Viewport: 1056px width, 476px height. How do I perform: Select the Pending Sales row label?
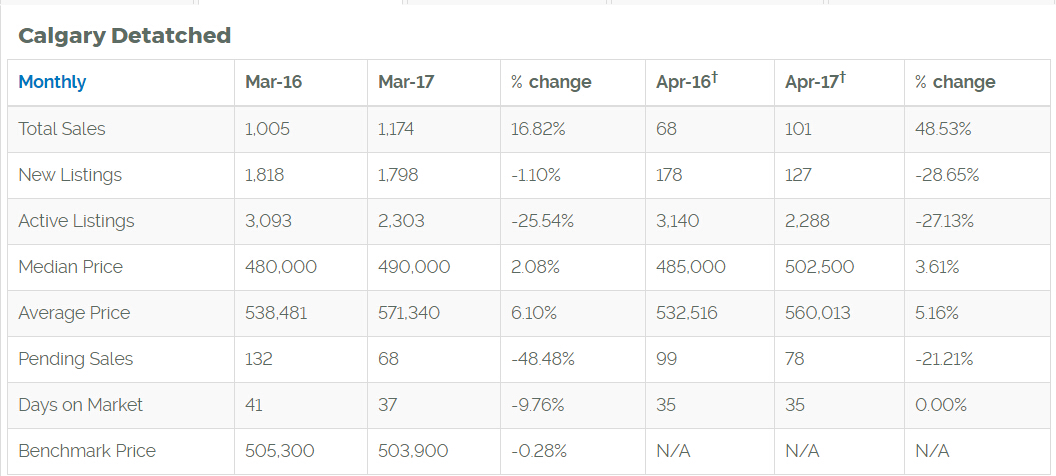[x=75, y=359]
